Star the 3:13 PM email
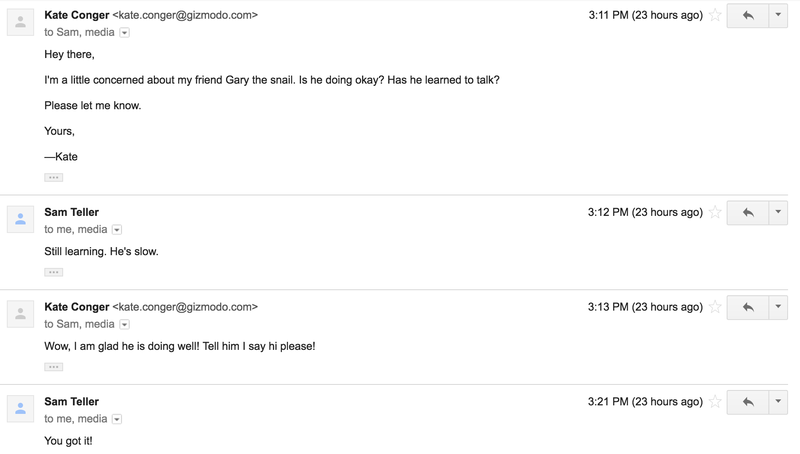Screen dimensions: 800x454 click(715, 307)
